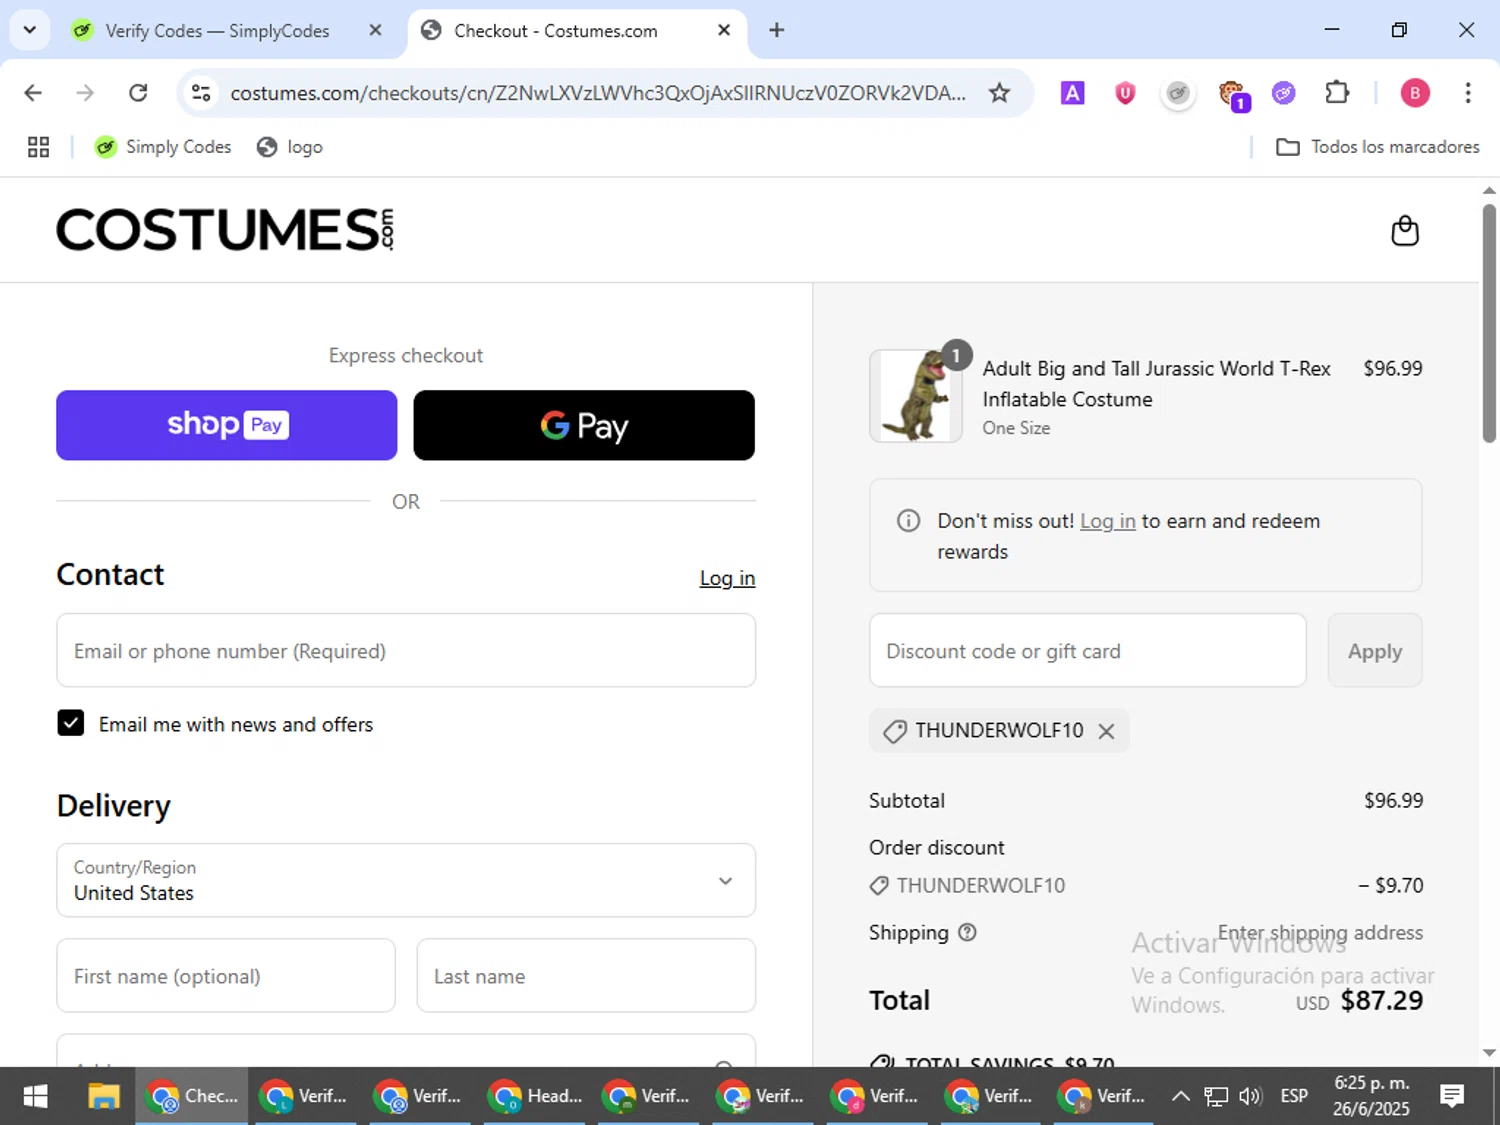The width and height of the screenshot is (1500, 1125).
Task: View site information icon in address bar
Action: pyautogui.click(x=201, y=93)
